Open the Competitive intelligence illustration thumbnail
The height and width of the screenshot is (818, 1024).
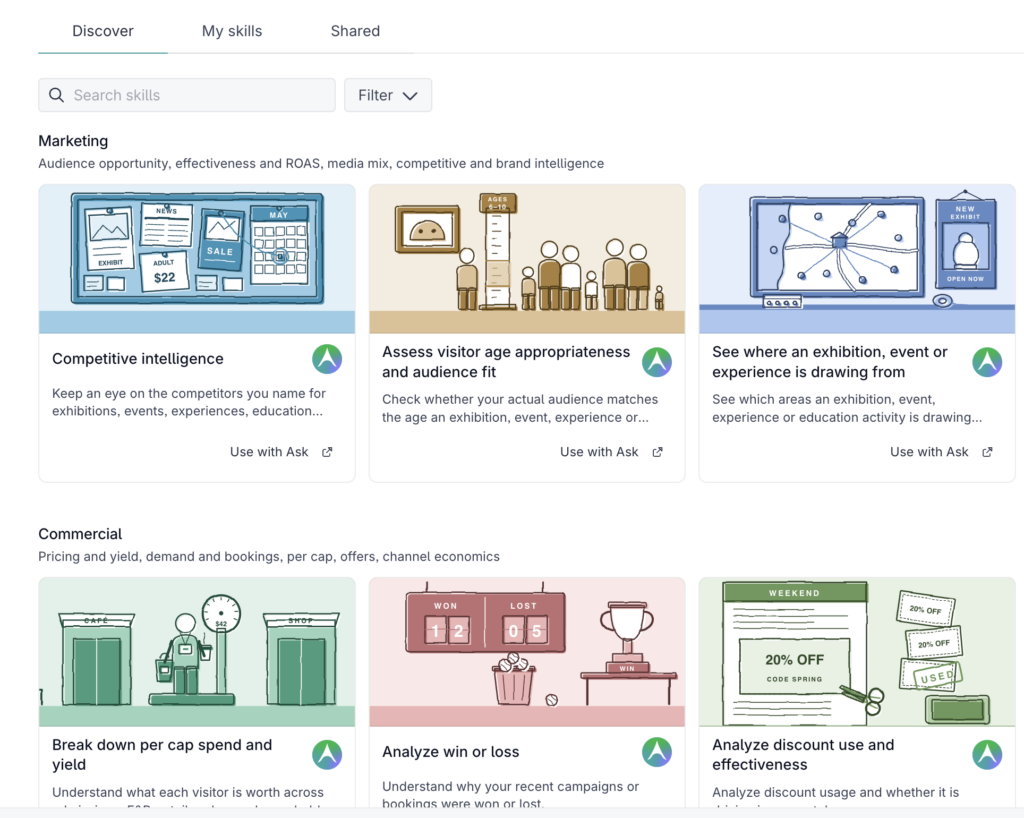coord(197,259)
